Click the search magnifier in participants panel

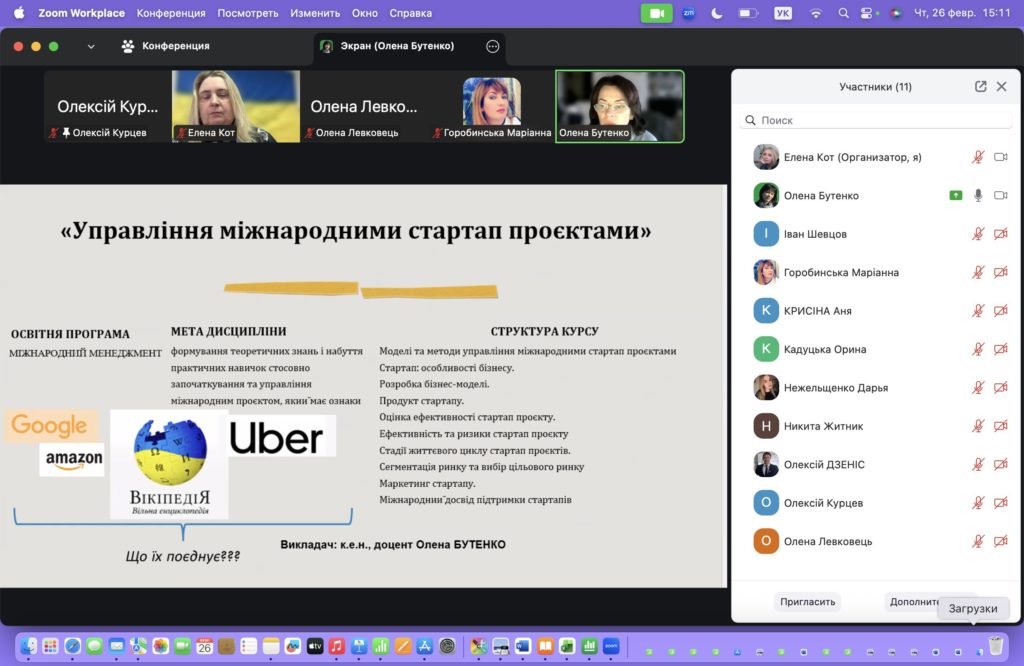tap(750, 120)
